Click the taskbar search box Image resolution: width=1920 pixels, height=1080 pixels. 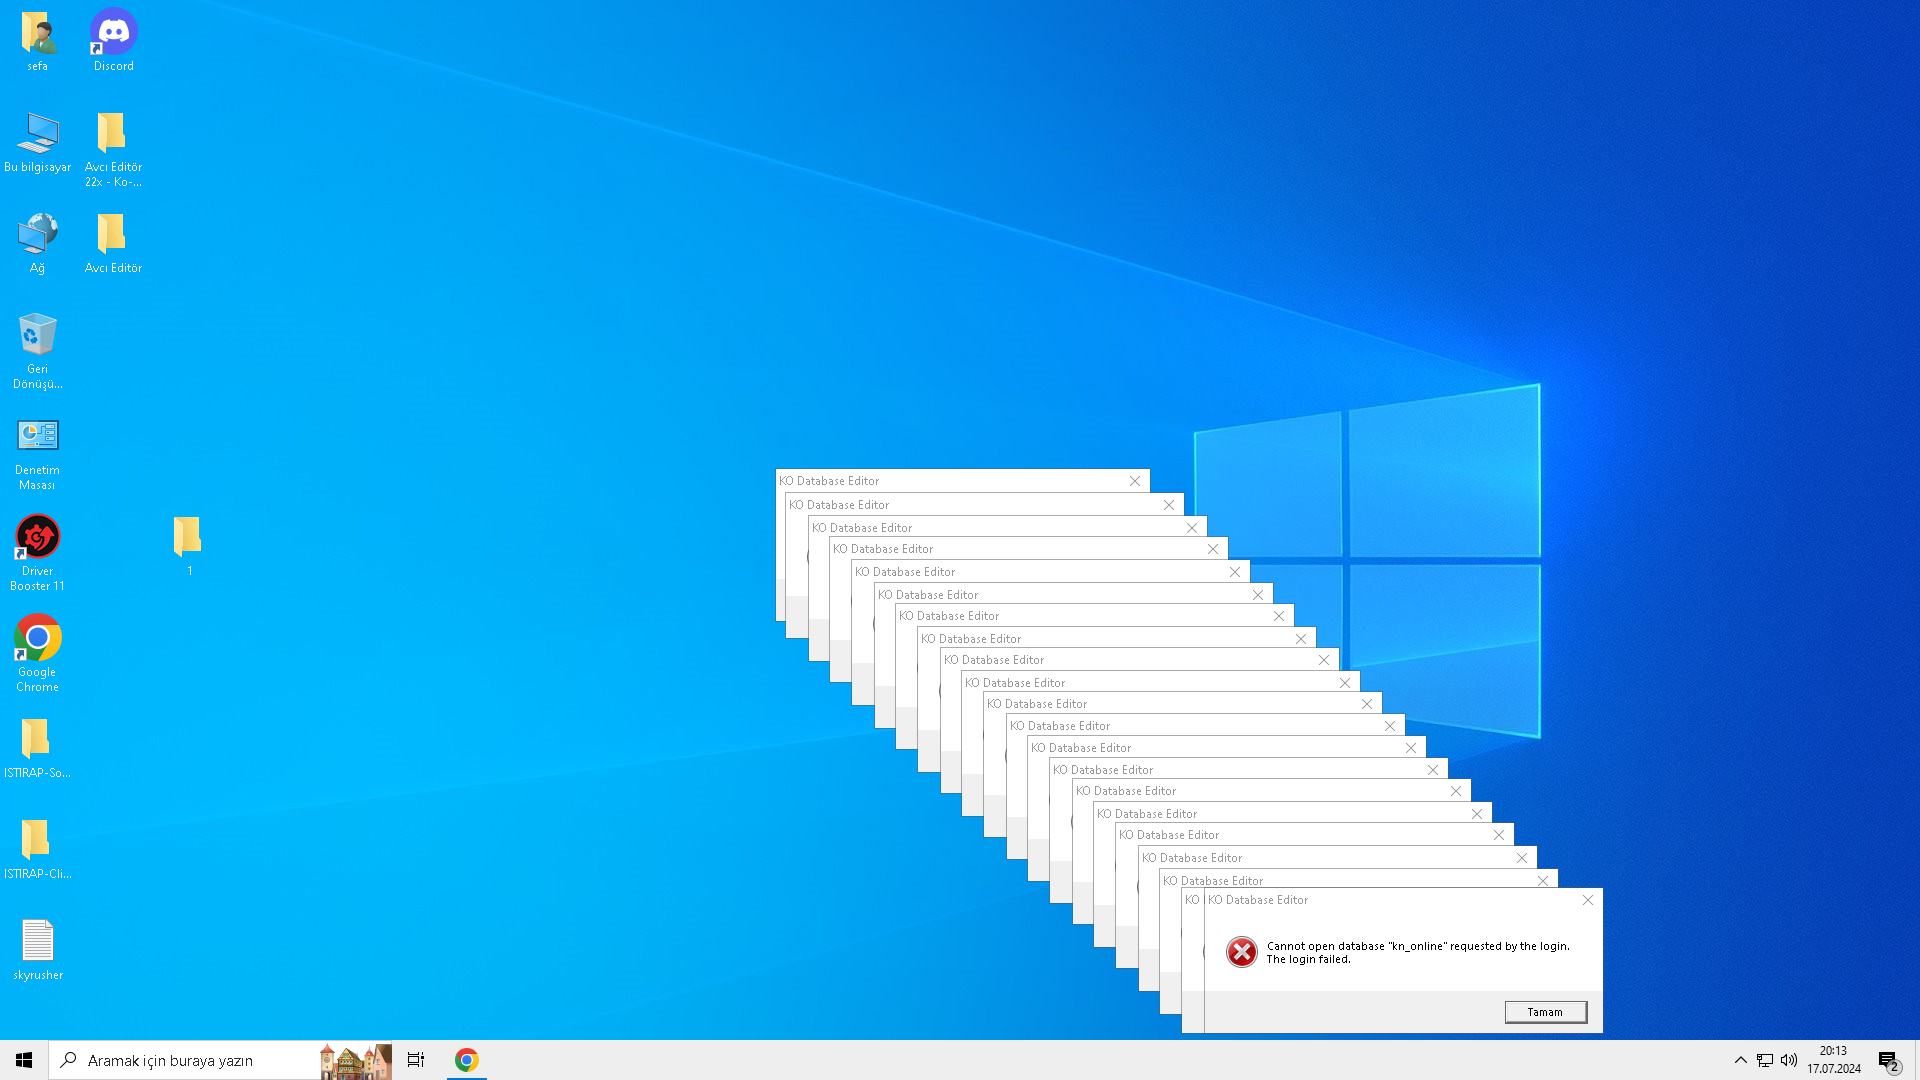point(220,1060)
